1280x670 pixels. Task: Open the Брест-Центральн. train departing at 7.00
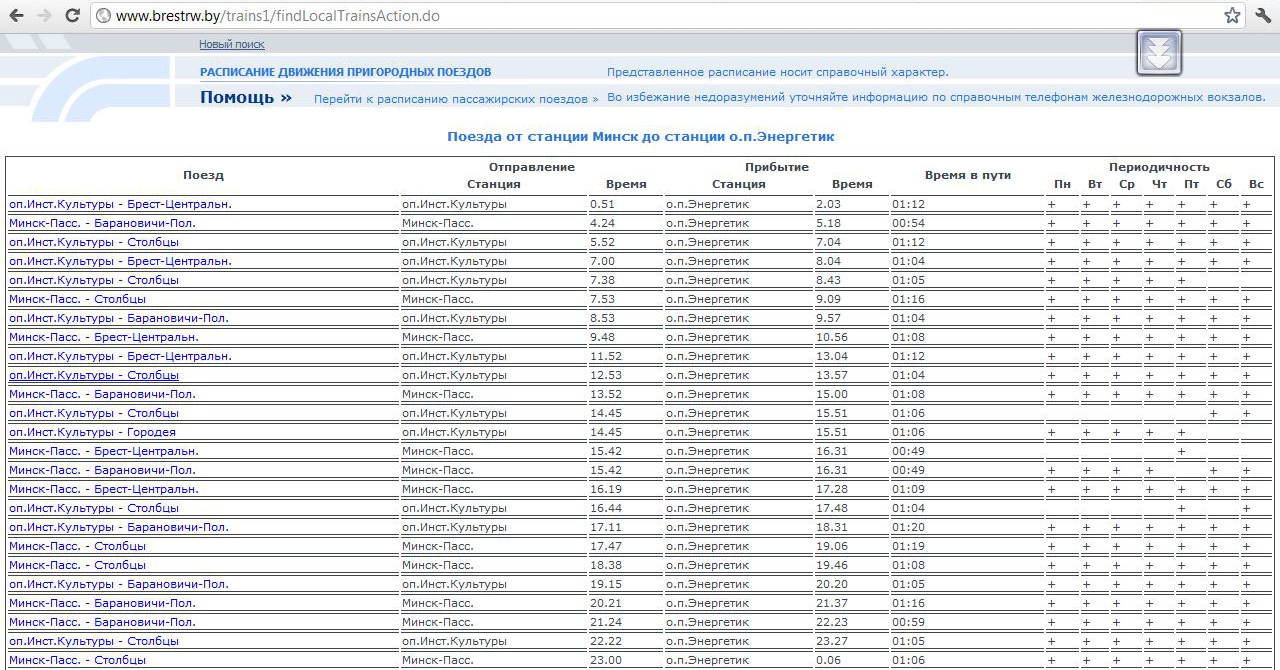pos(120,261)
